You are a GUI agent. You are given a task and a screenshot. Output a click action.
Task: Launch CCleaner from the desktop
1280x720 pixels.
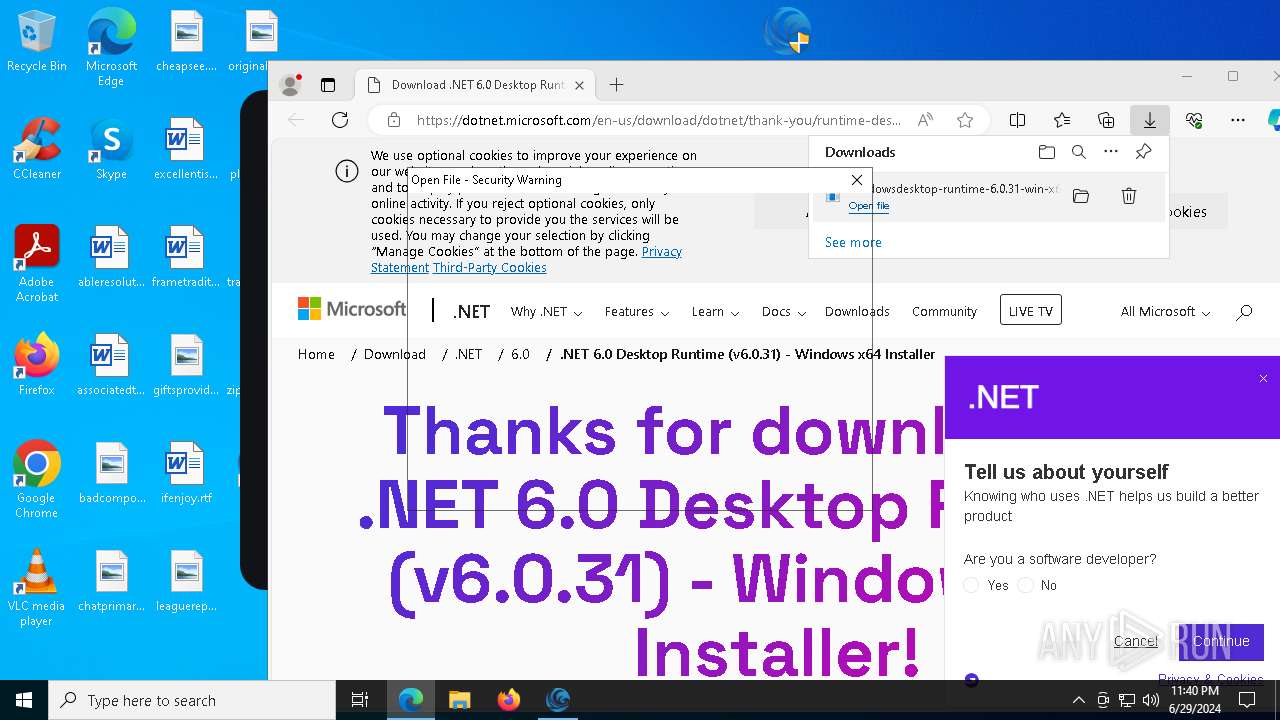coord(37,150)
